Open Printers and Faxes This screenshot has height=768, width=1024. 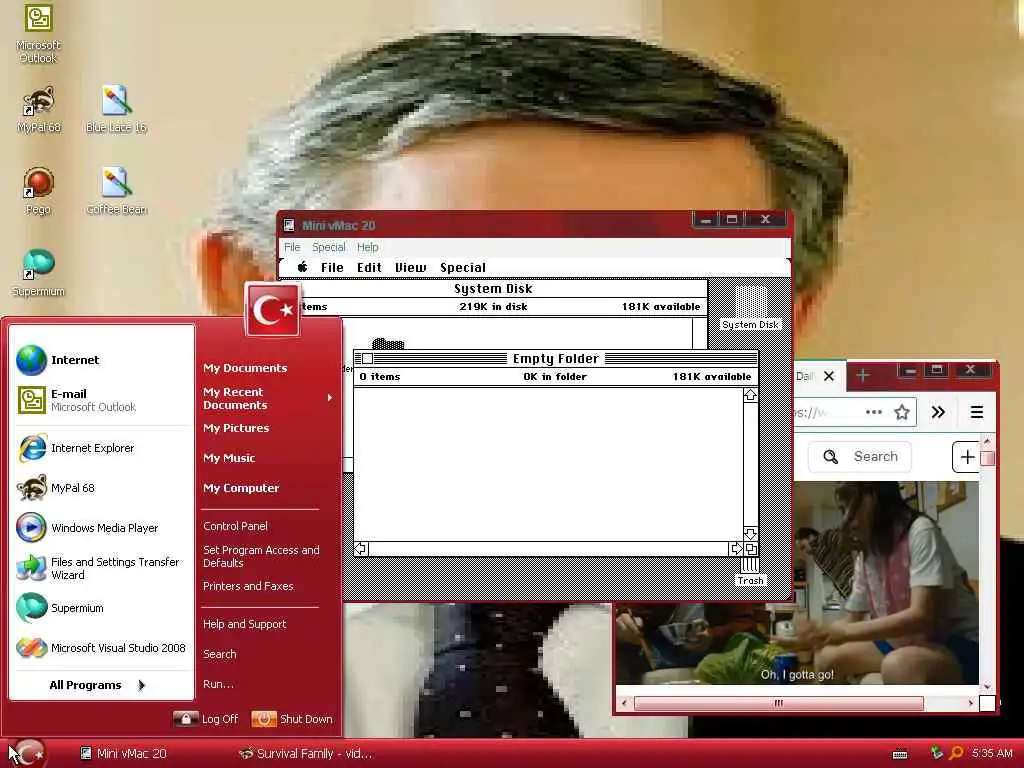pyautogui.click(x=248, y=586)
